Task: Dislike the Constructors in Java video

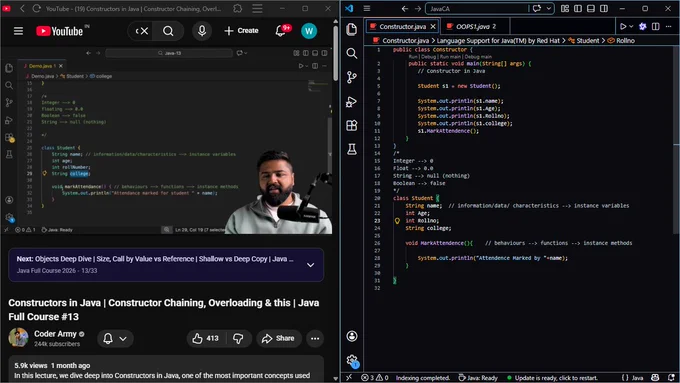Action: pyautogui.click(x=238, y=338)
